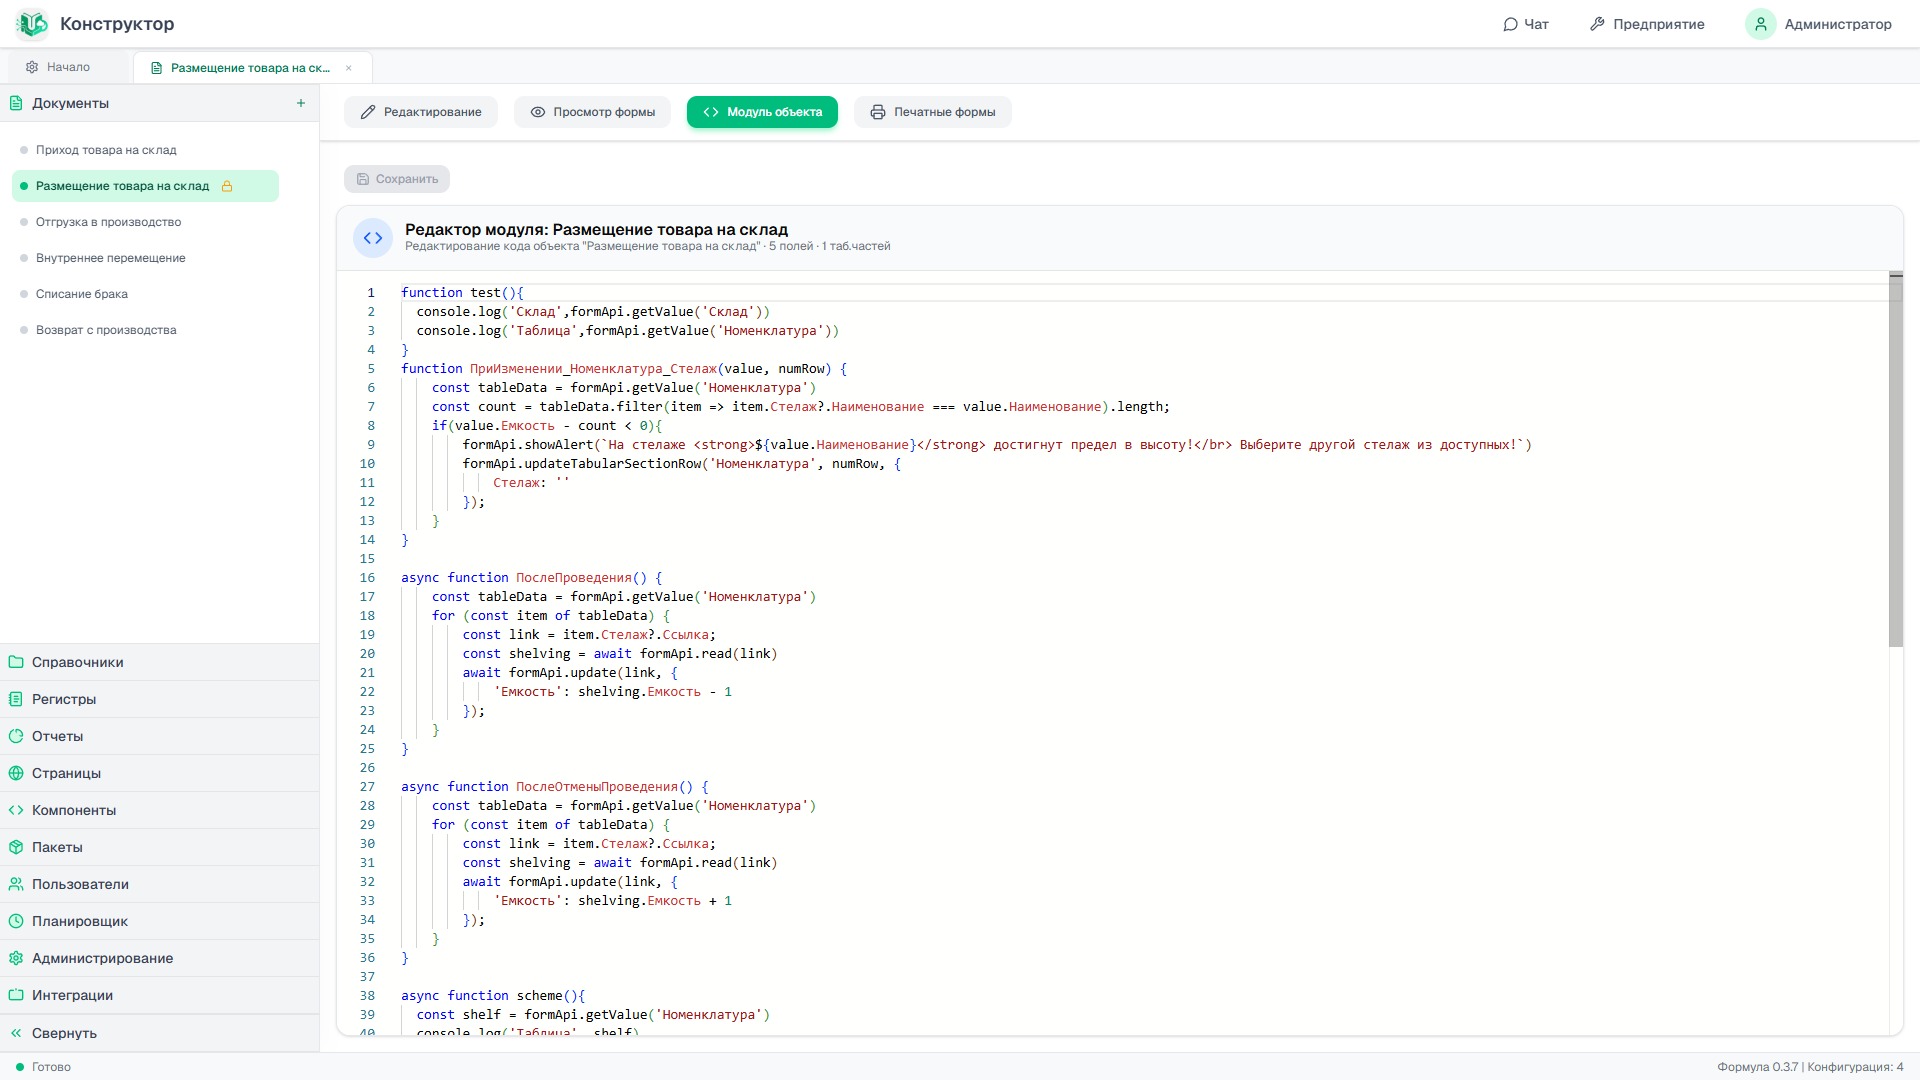Click the editor title Редактор модуля
This screenshot has width=1920, height=1080.
596,230
